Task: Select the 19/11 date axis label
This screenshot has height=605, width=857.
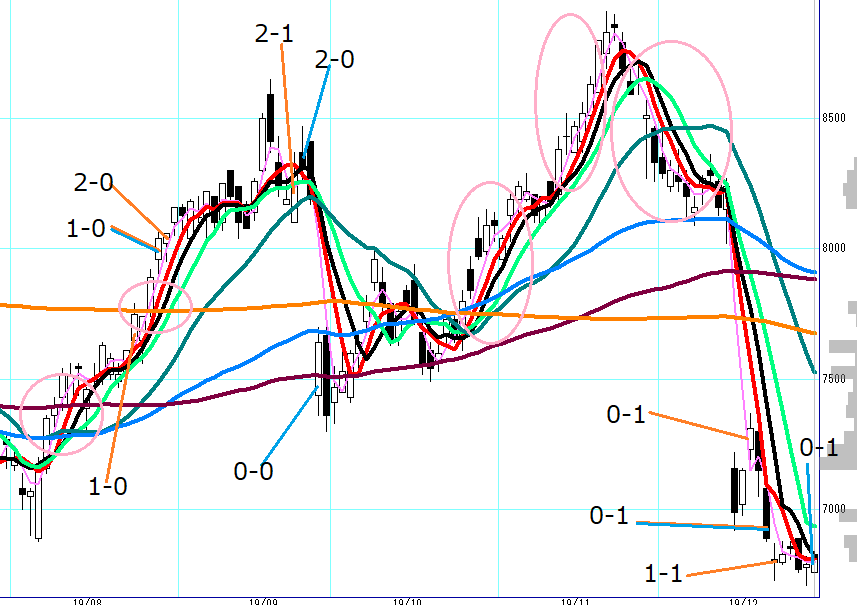Action: coord(576,602)
